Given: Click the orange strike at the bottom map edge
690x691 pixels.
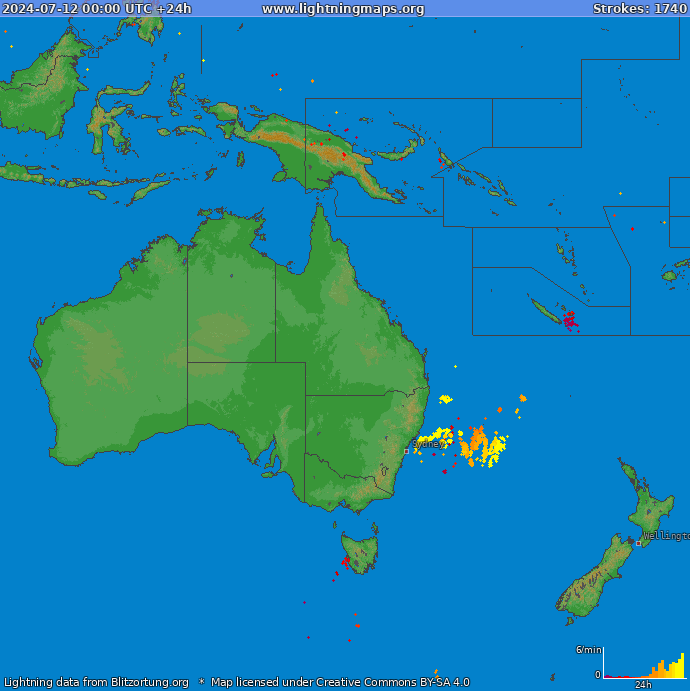Looking at the screenshot, I should [x=435, y=673].
